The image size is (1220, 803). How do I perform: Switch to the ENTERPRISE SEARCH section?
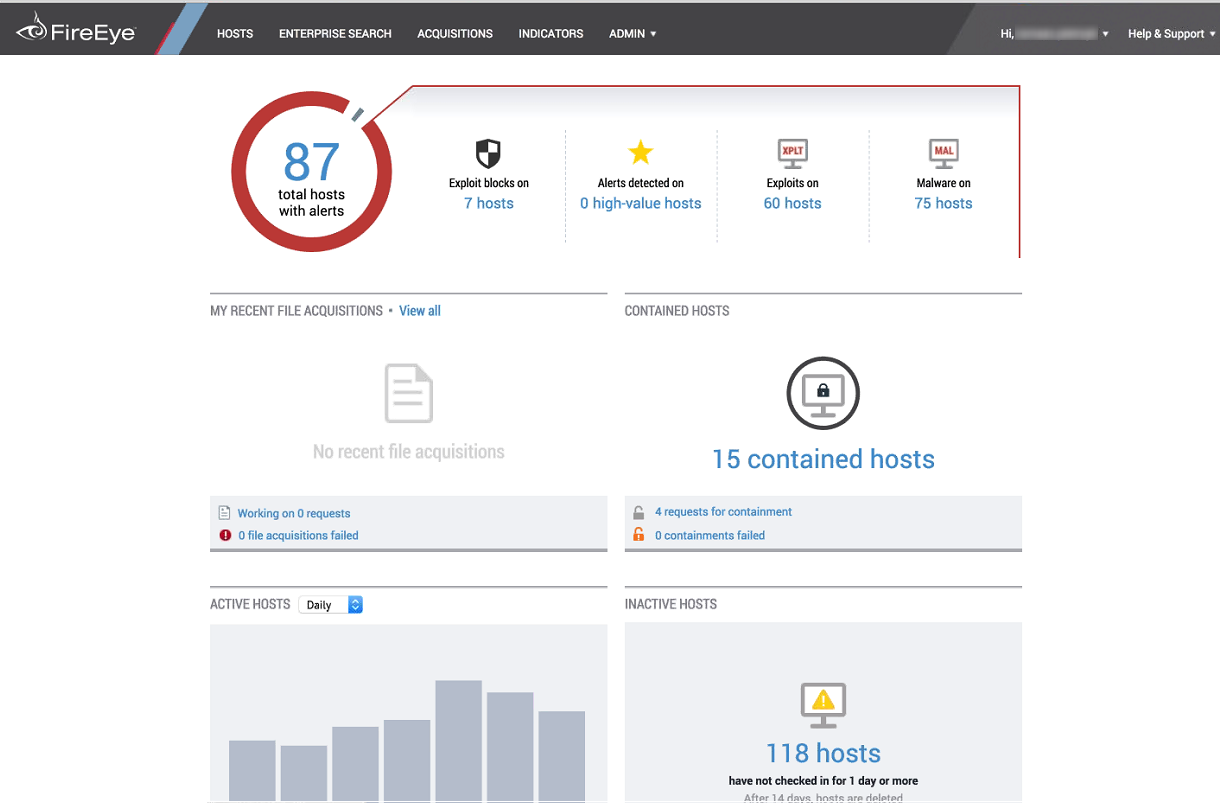point(335,33)
